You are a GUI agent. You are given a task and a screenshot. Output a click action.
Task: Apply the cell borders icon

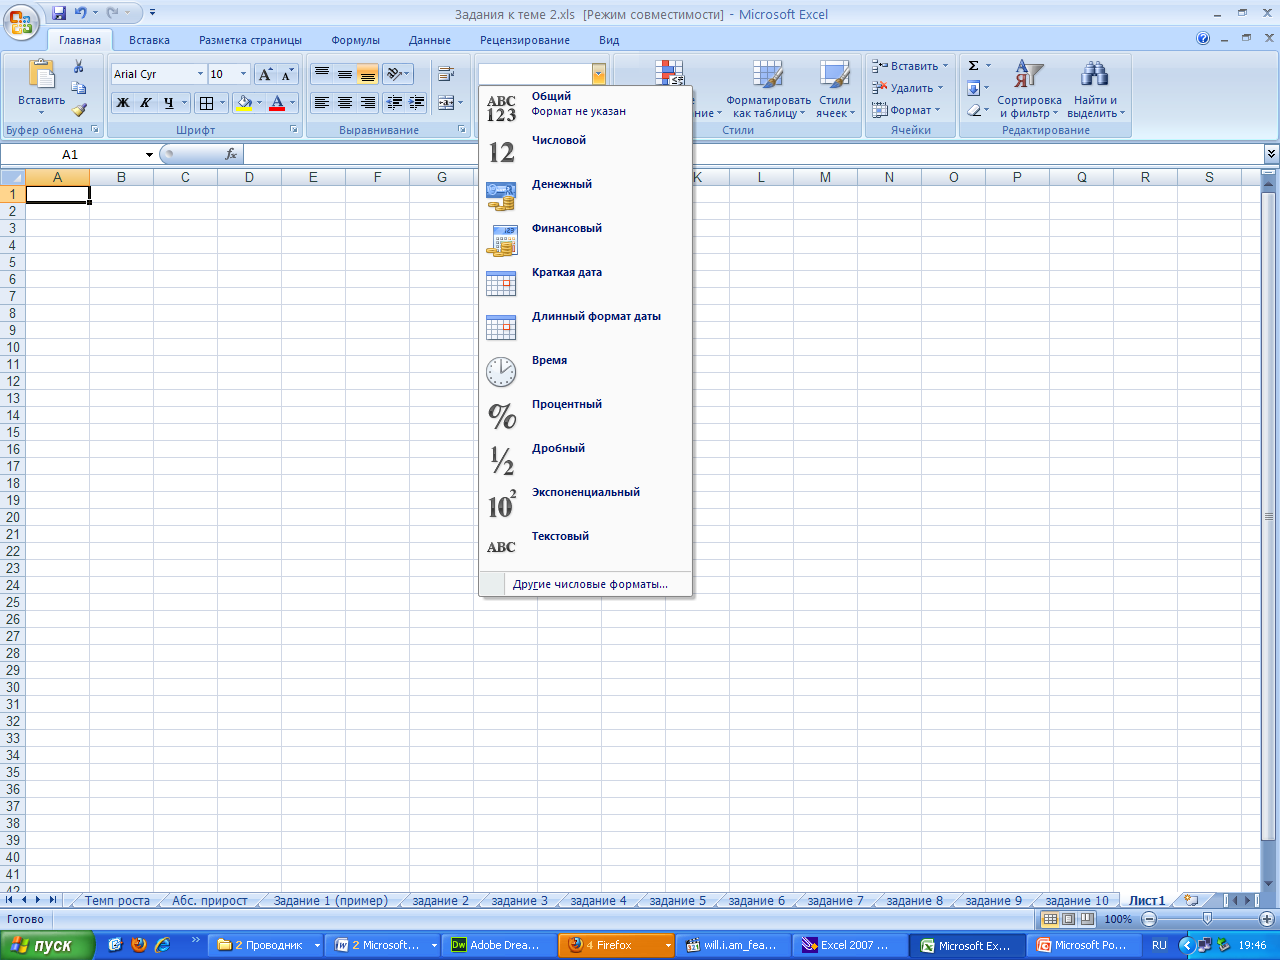(x=207, y=102)
